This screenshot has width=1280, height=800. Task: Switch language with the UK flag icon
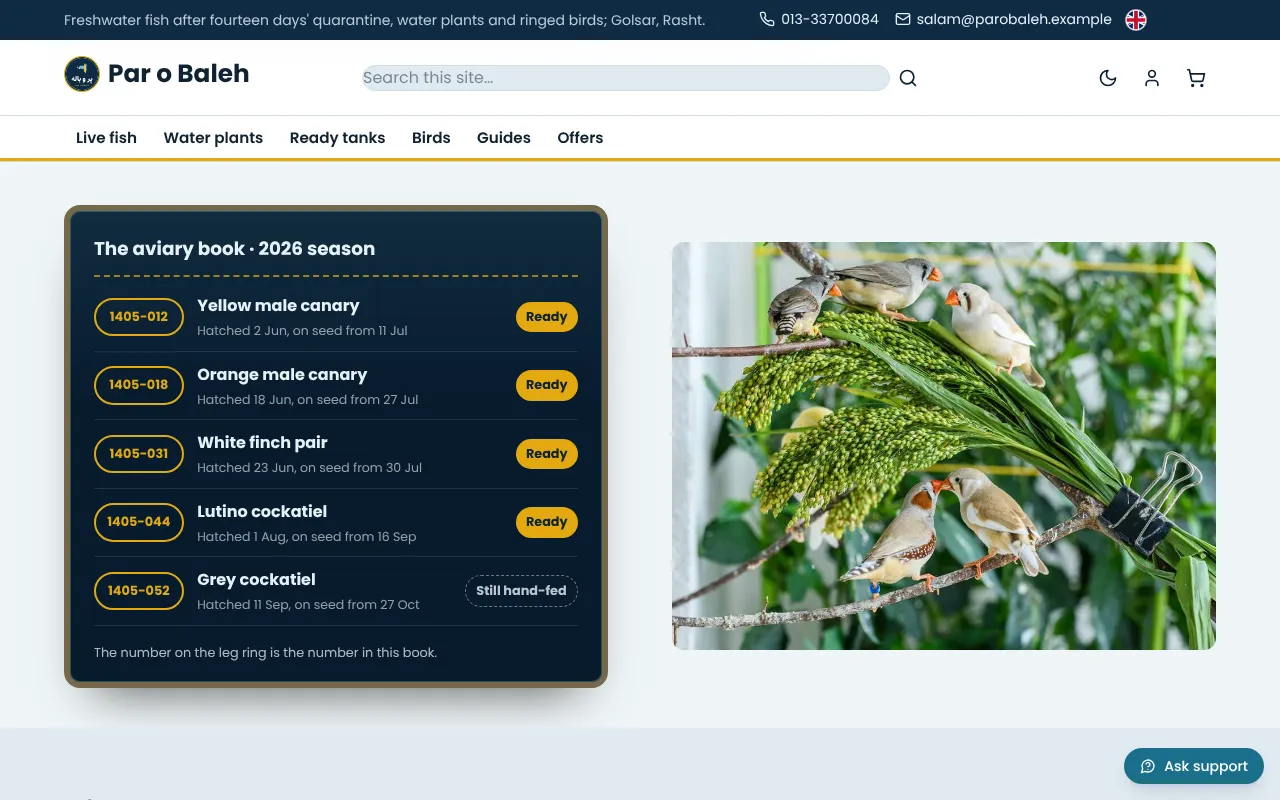coord(1136,20)
